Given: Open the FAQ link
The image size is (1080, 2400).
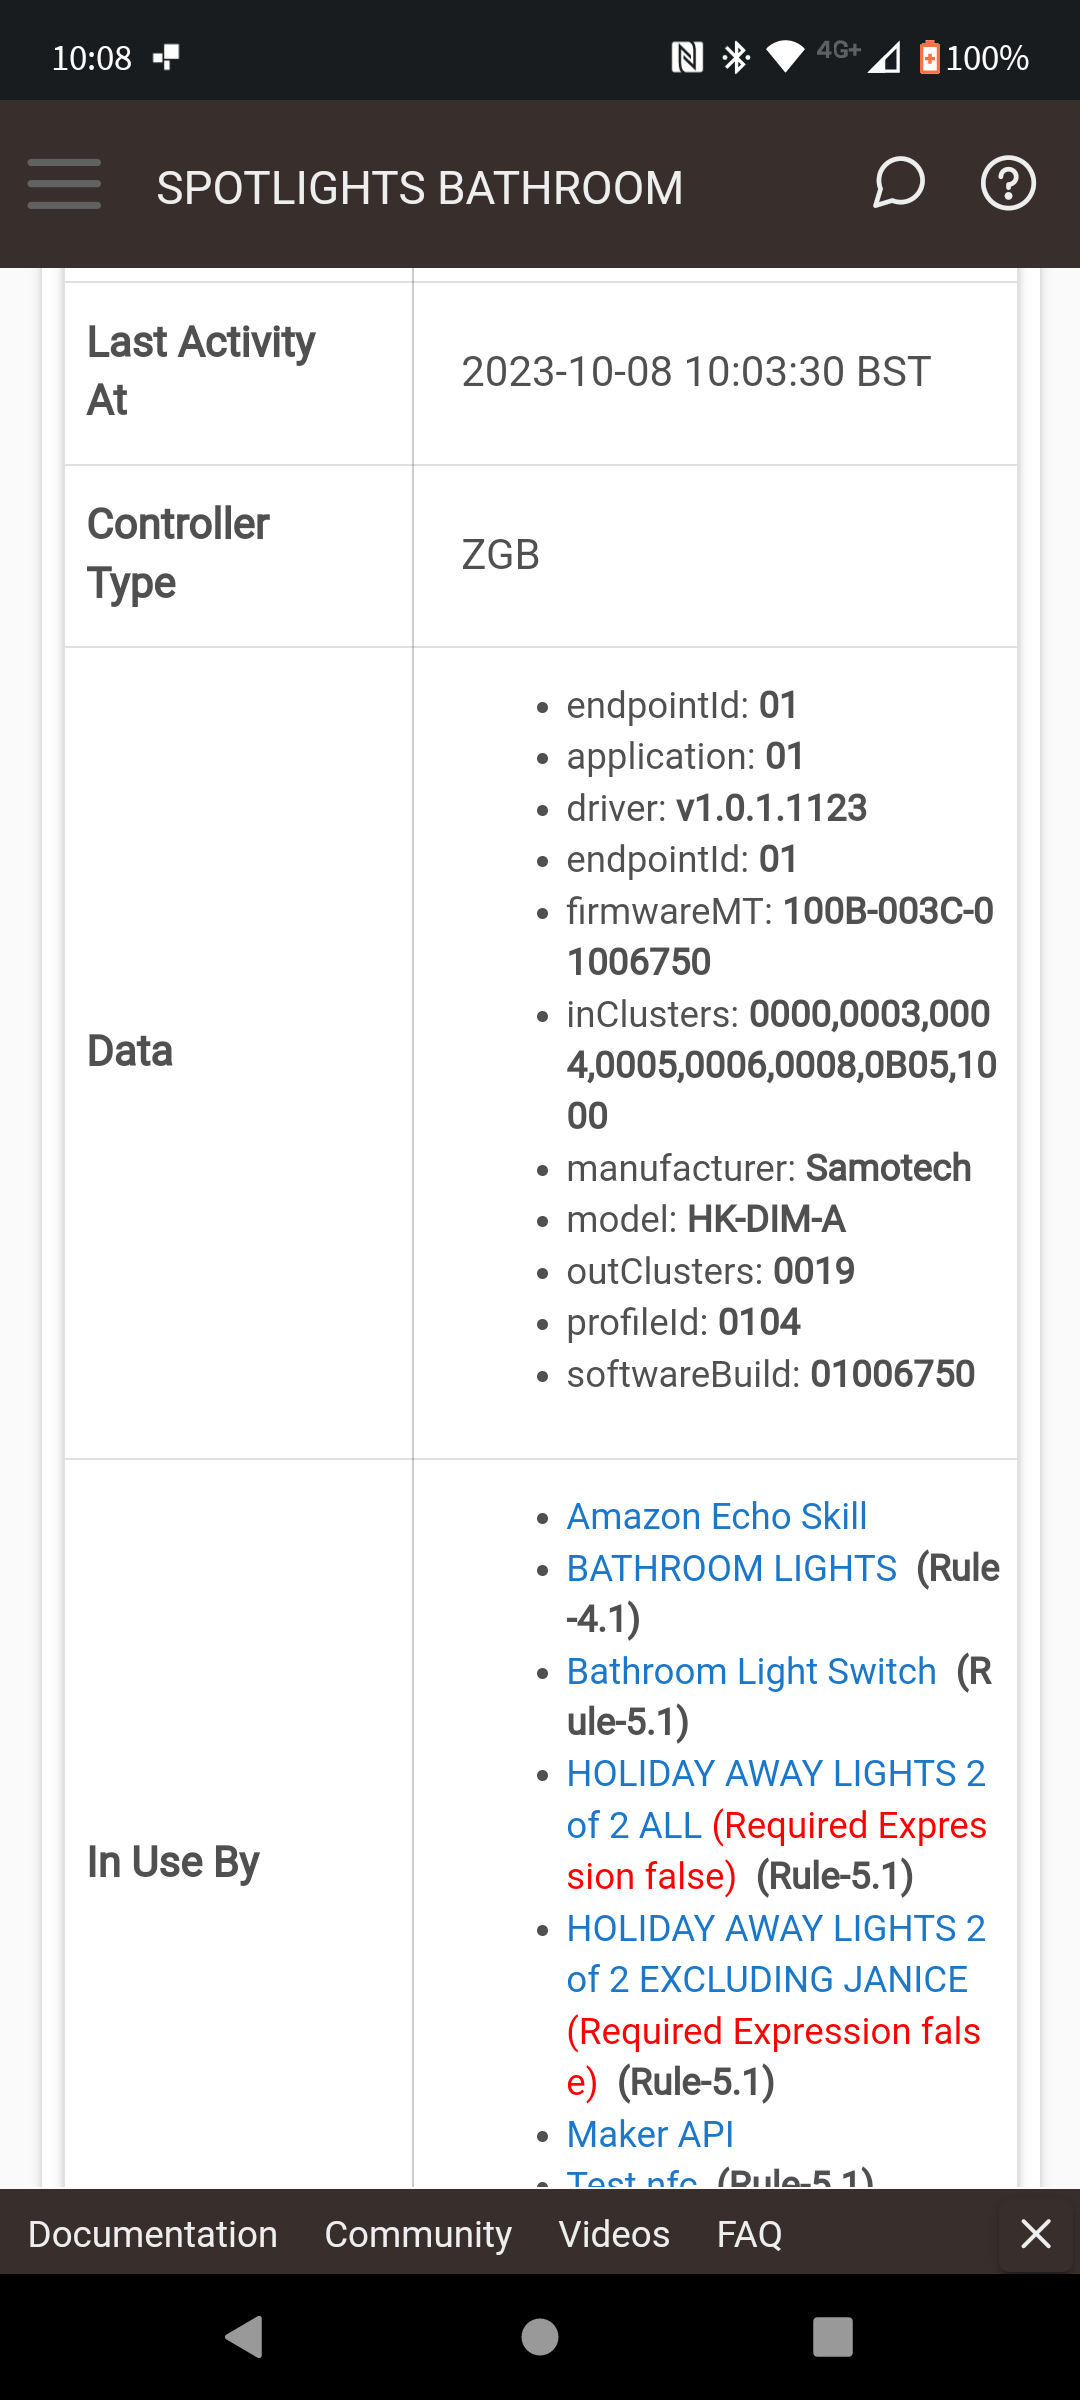Looking at the screenshot, I should point(749,2234).
